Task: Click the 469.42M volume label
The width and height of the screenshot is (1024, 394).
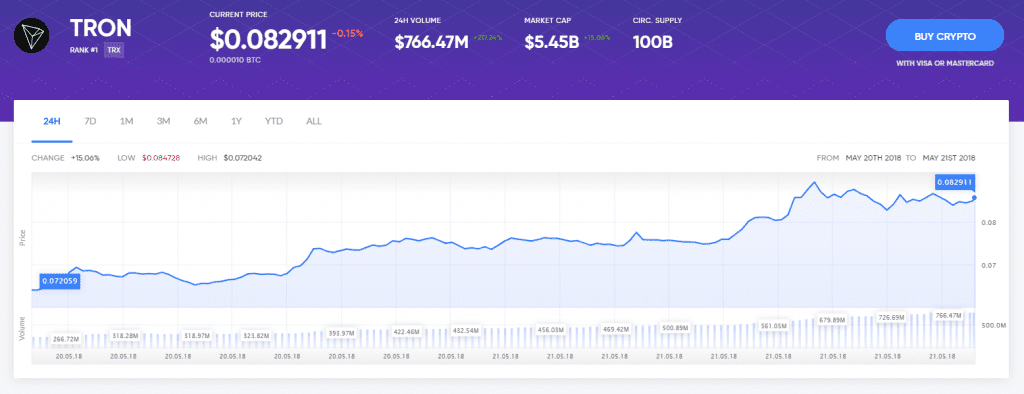Action: tap(616, 329)
